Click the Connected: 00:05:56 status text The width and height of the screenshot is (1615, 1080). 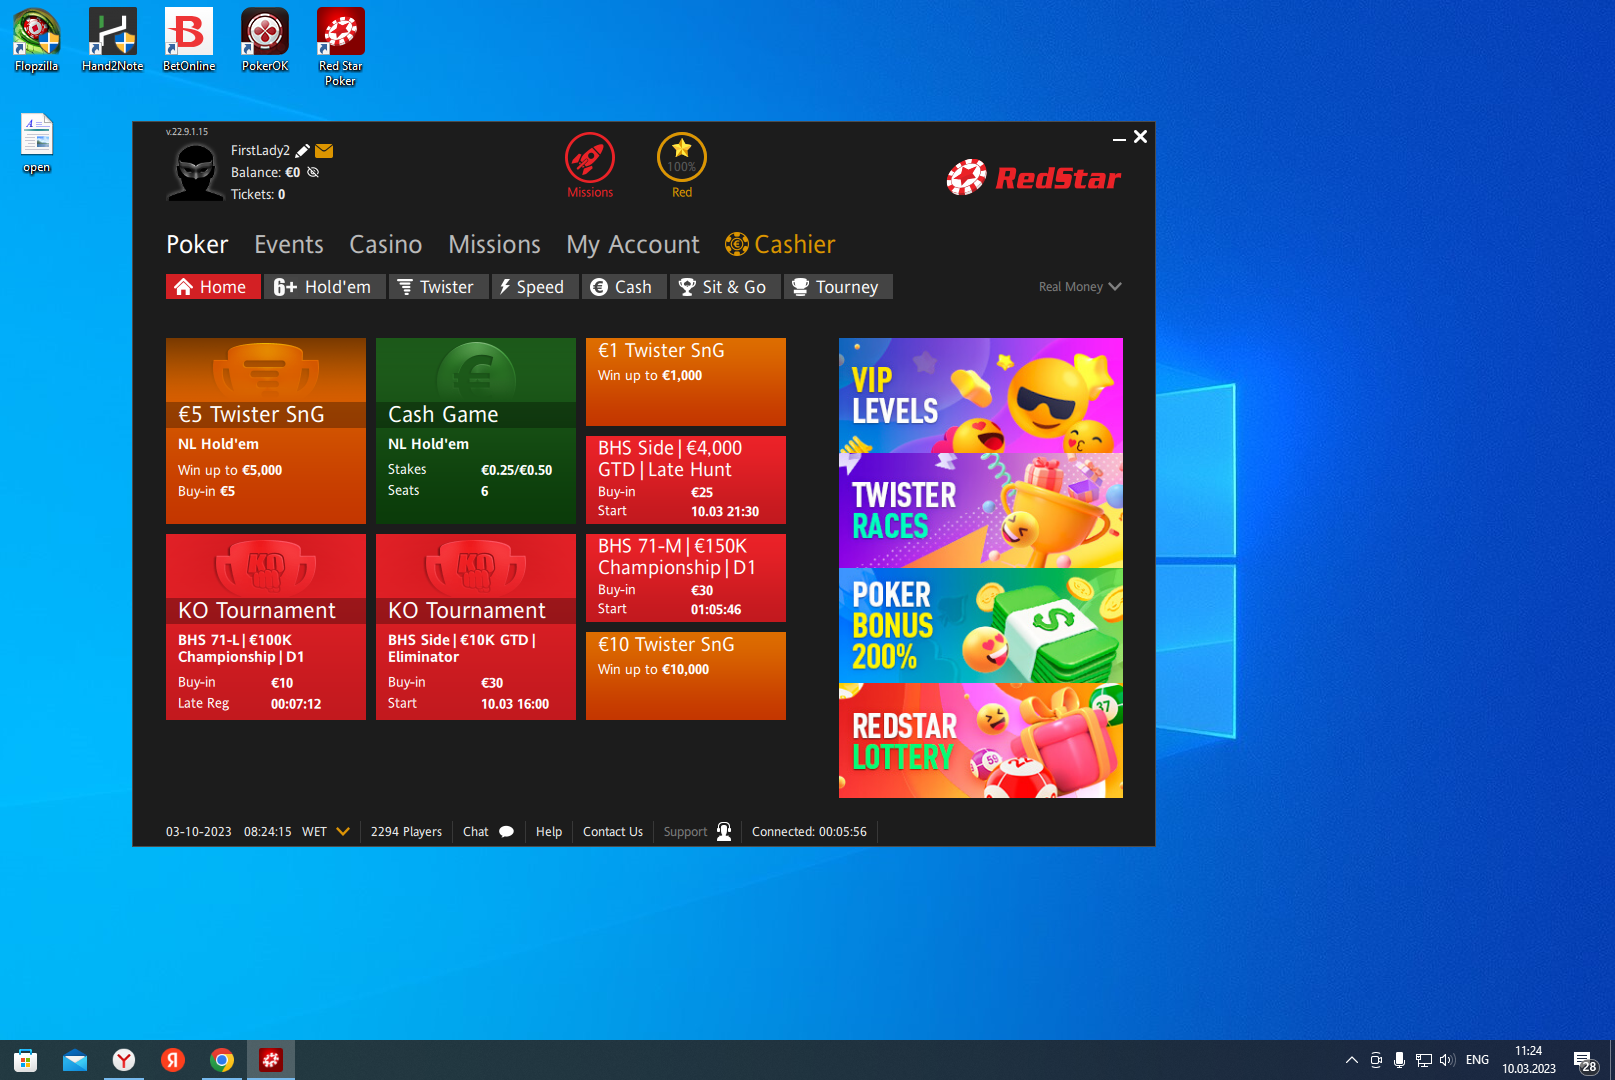(x=809, y=832)
